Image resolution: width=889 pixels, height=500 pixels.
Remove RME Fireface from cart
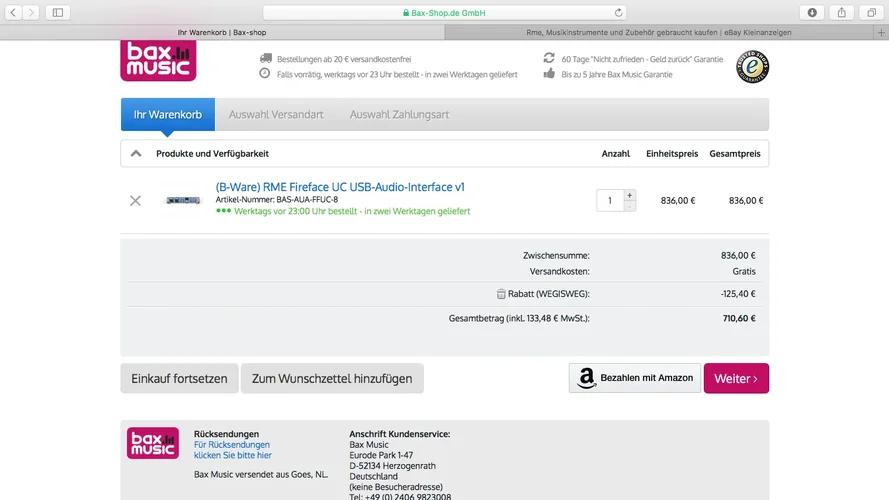[x=135, y=201]
